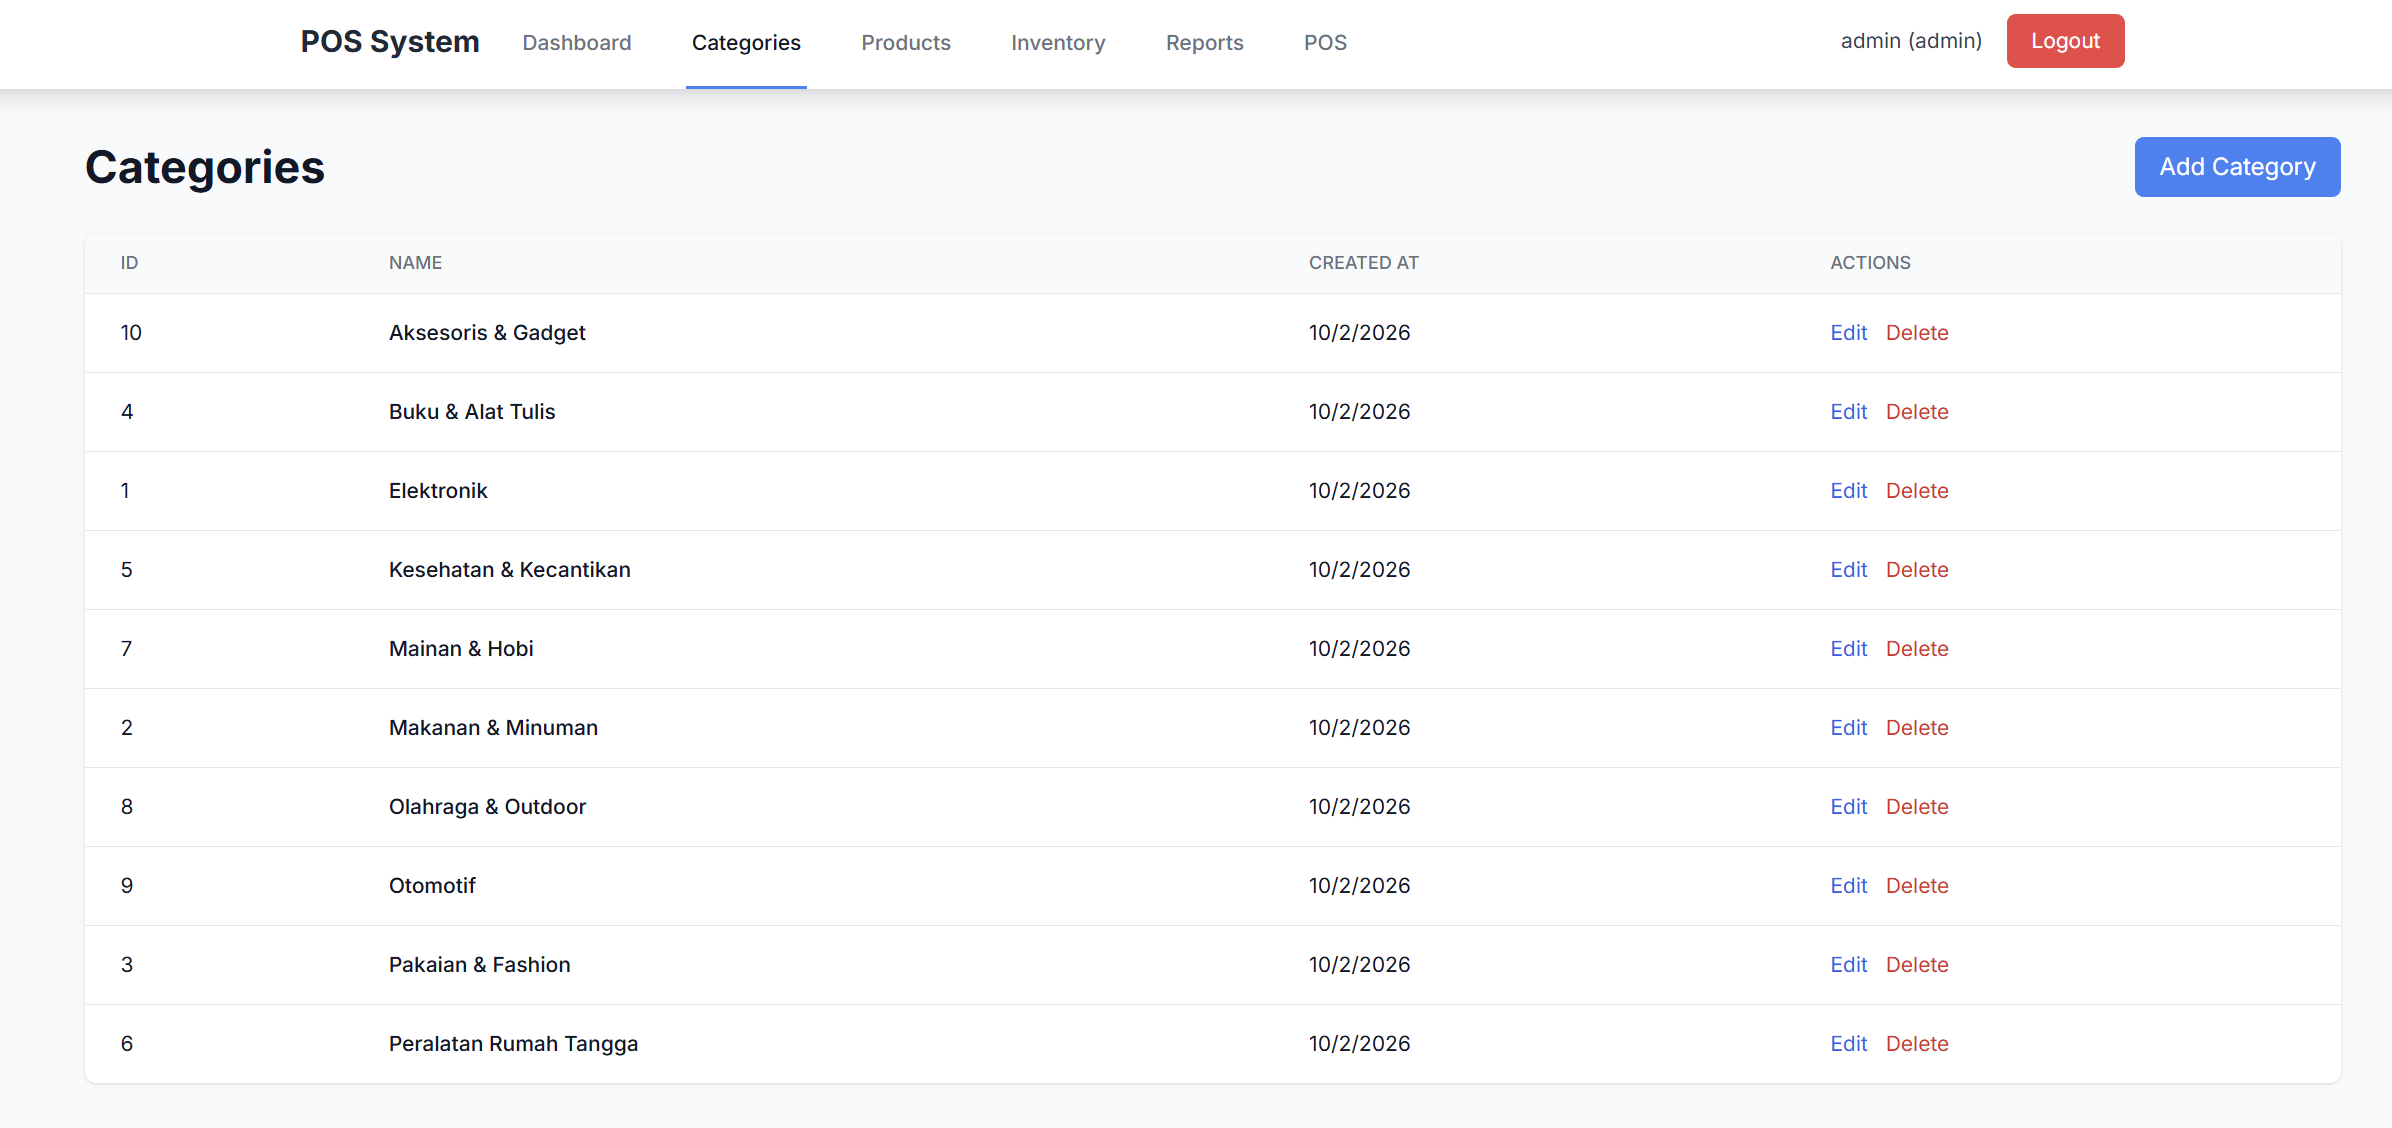Click the POS System logo text
2392x1128 pixels.
click(x=390, y=42)
